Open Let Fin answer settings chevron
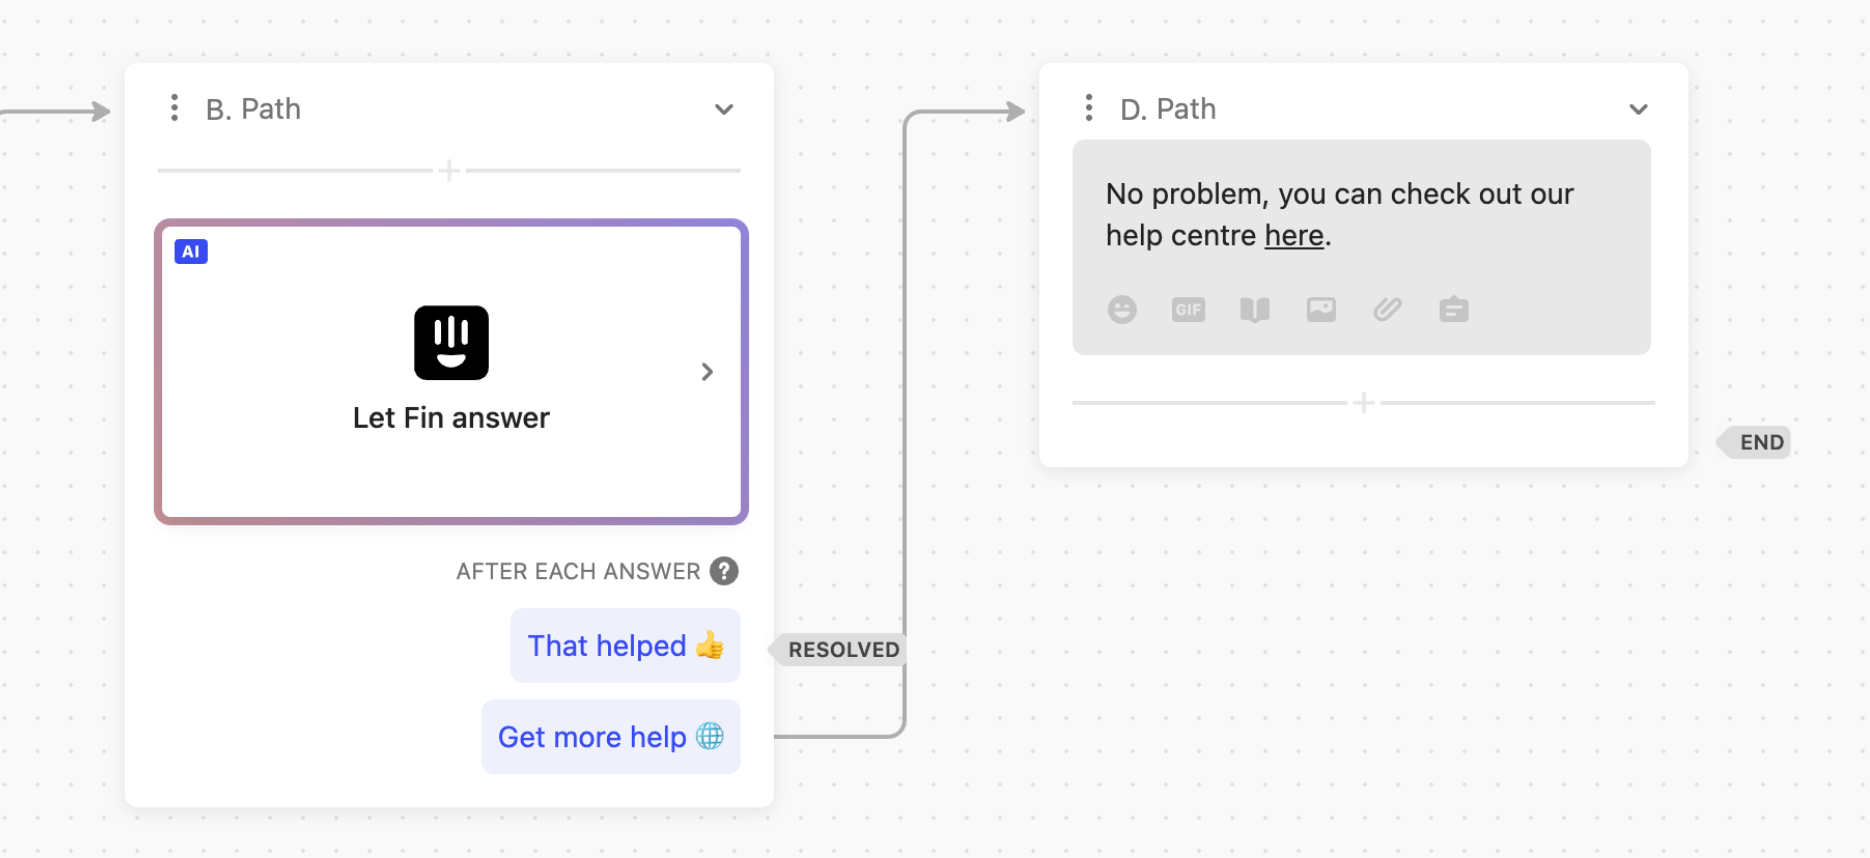The width and height of the screenshot is (1870, 858). [707, 372]
